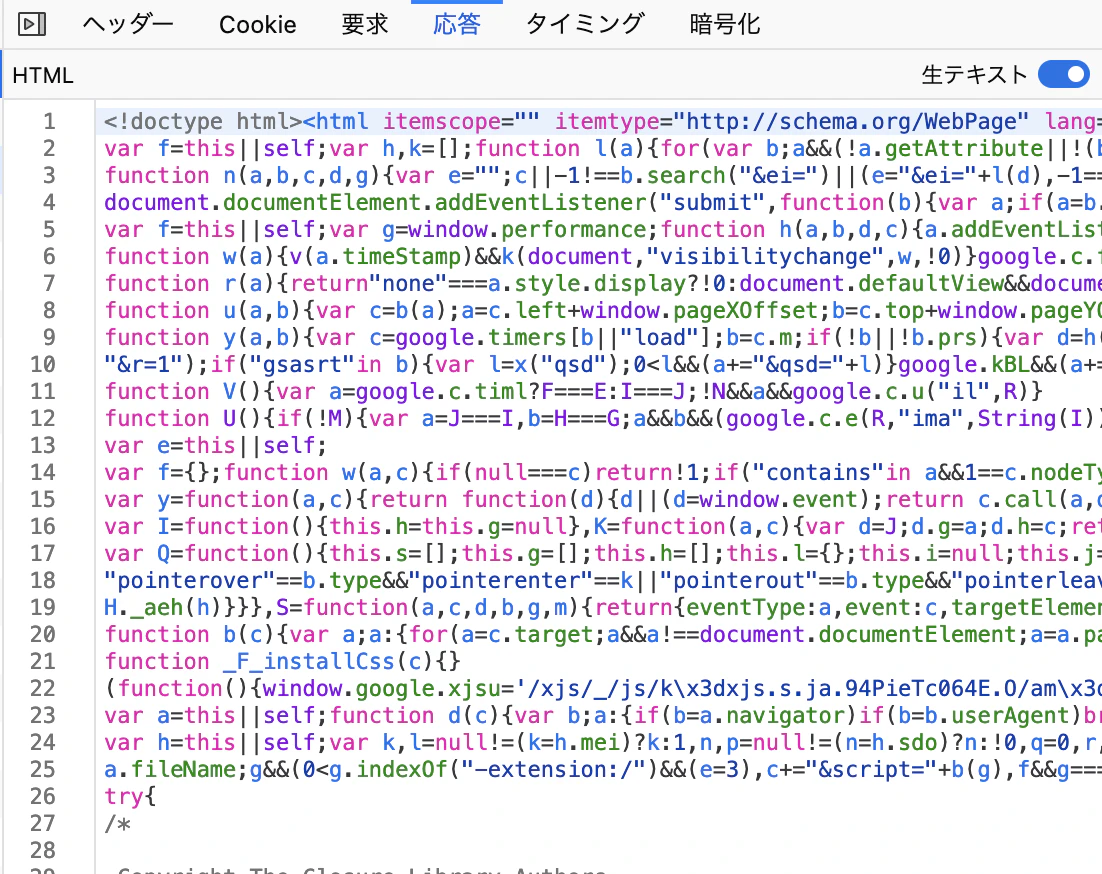The image size is (1102, 874).
Task: Open the 要求 tab
Action: [365, 25]
